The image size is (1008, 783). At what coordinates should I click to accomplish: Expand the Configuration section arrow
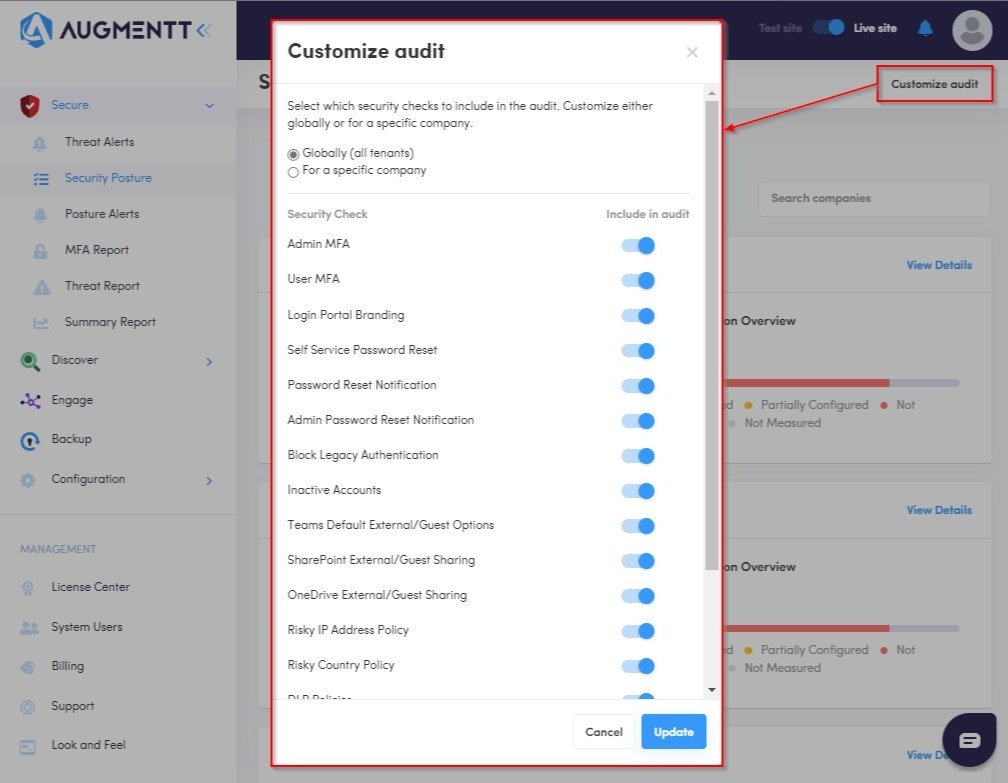[x=209, y=481]
